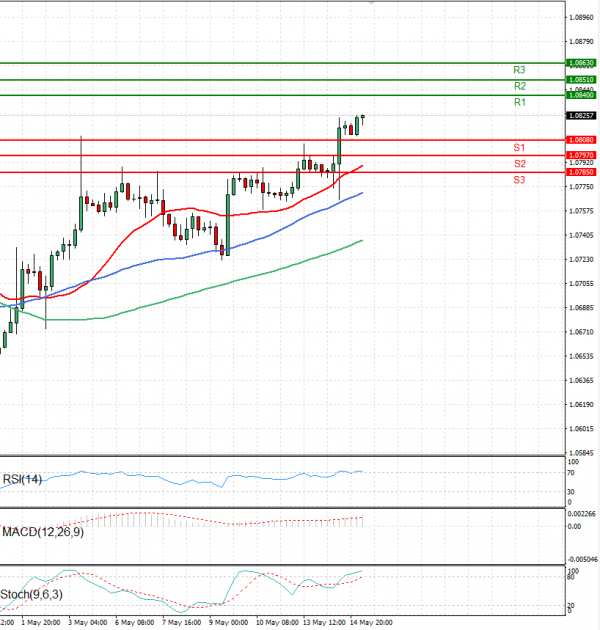The width and height of the screenshot is (600, 630).
Task: Click the 1.07405 price axis value
Action: click(581, 235)
